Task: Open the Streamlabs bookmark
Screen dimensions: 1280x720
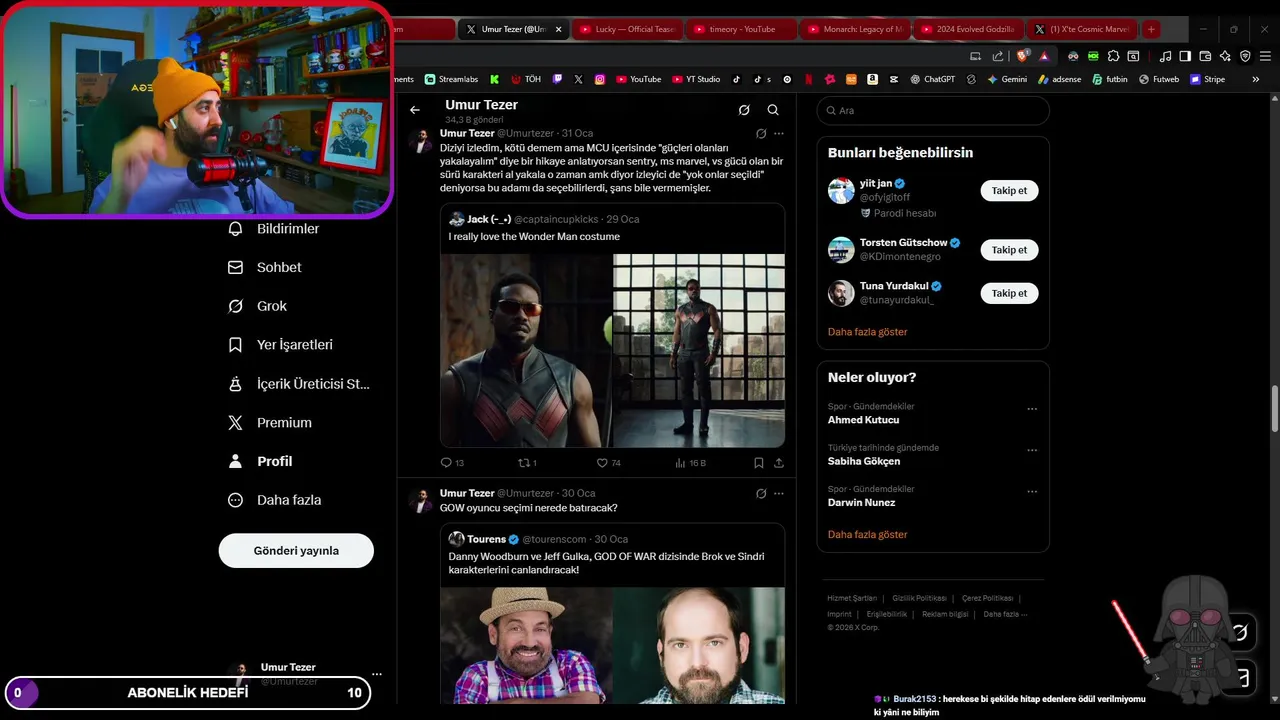Action: [x=451, y=79]
